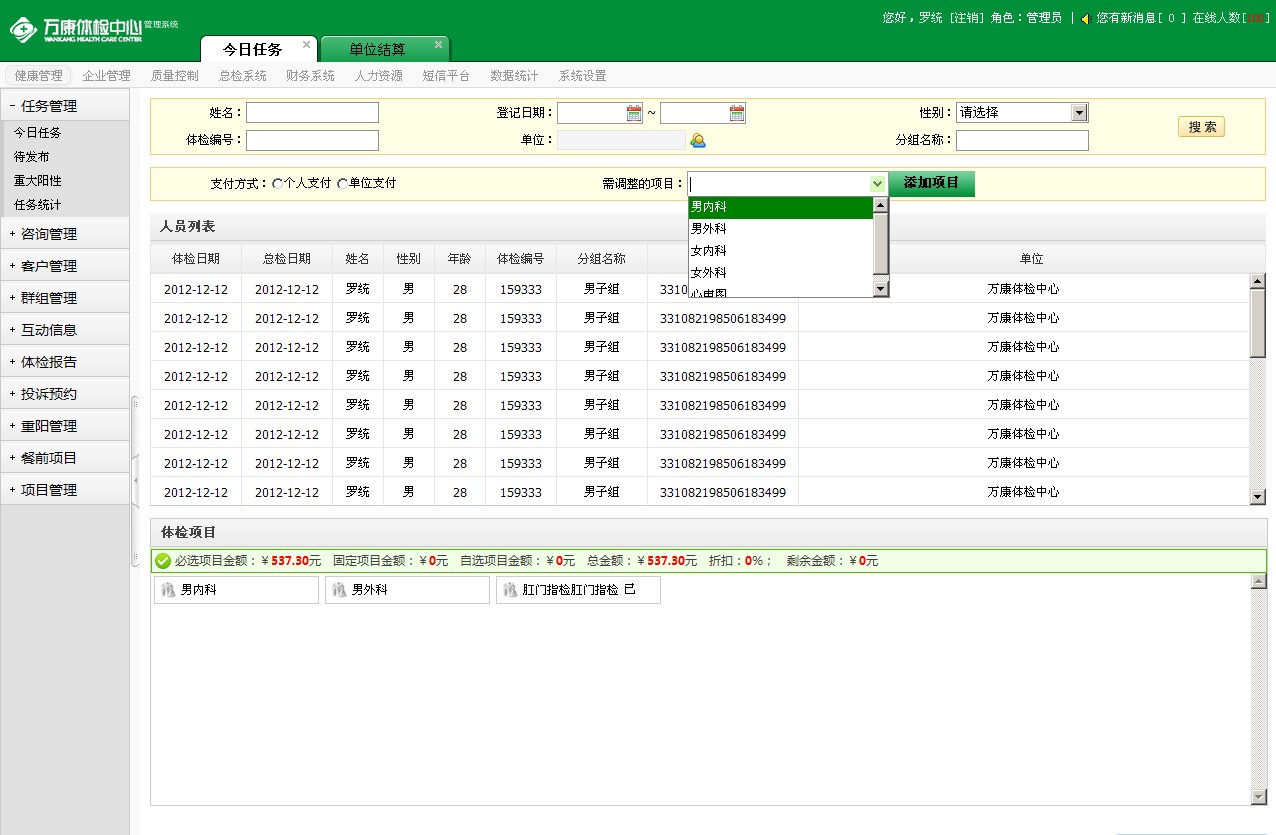Expand the 群组管理 section
Screen dimensions: 1276x835
click(65, 298)
